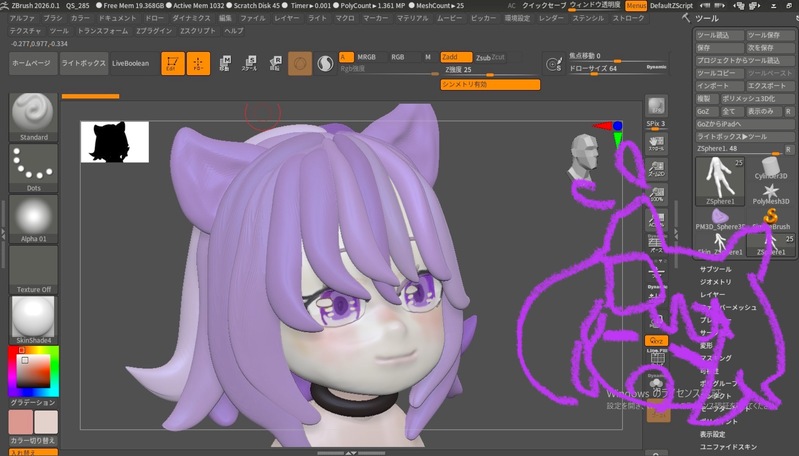Toggle the M material mode button
The height and width of the screenshot is (456, 799).
428,57
